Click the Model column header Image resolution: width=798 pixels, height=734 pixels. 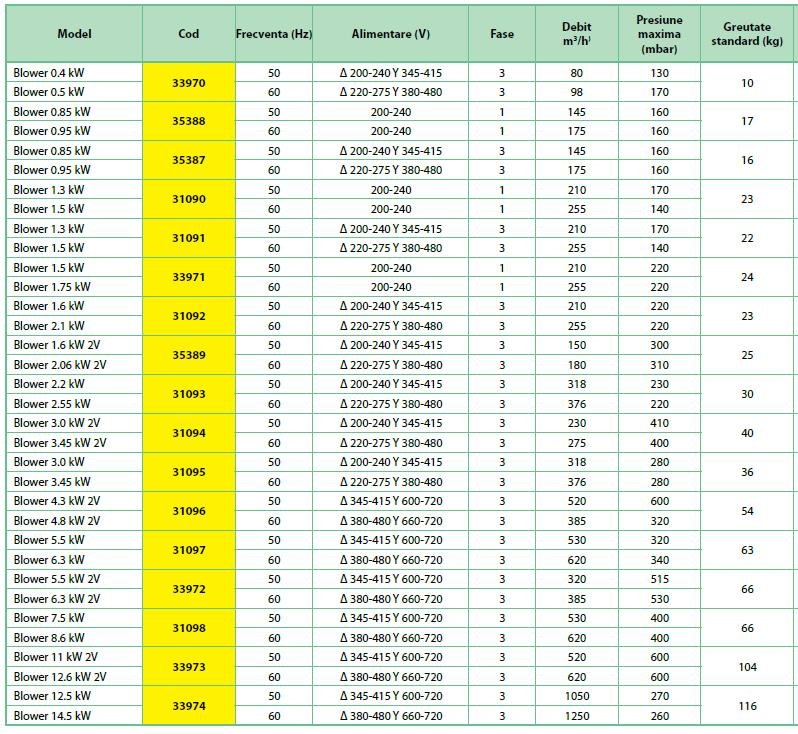(x=74, y=33)
